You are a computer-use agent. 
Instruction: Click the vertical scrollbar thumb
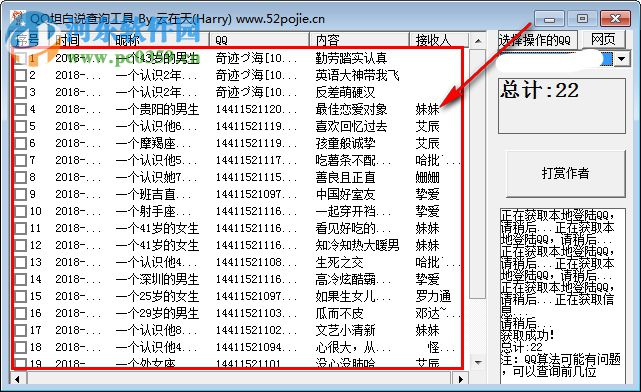(477, 174)
